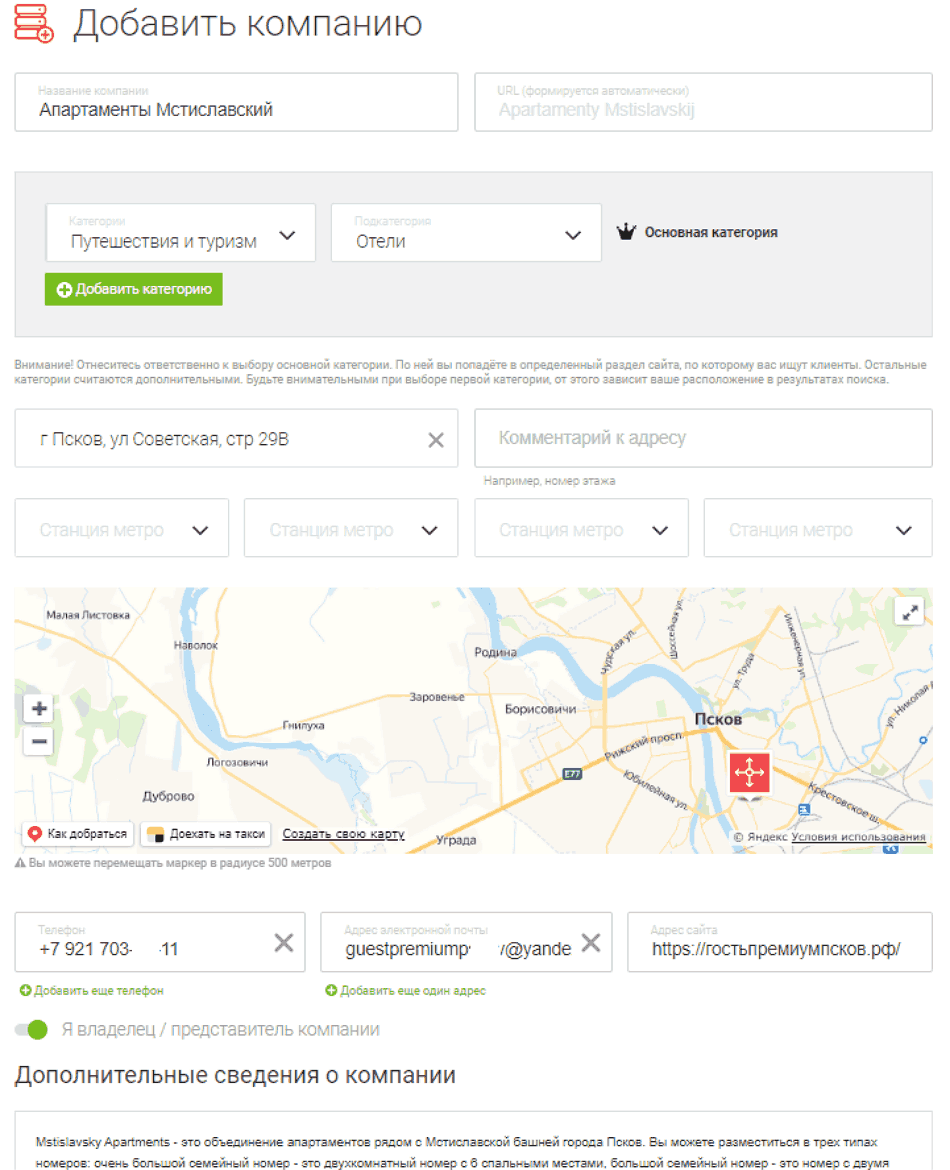Open the Категории dropdown Путешествия и туризм
Viewport: 950px width, 1170px height.
tap(181, 233)
